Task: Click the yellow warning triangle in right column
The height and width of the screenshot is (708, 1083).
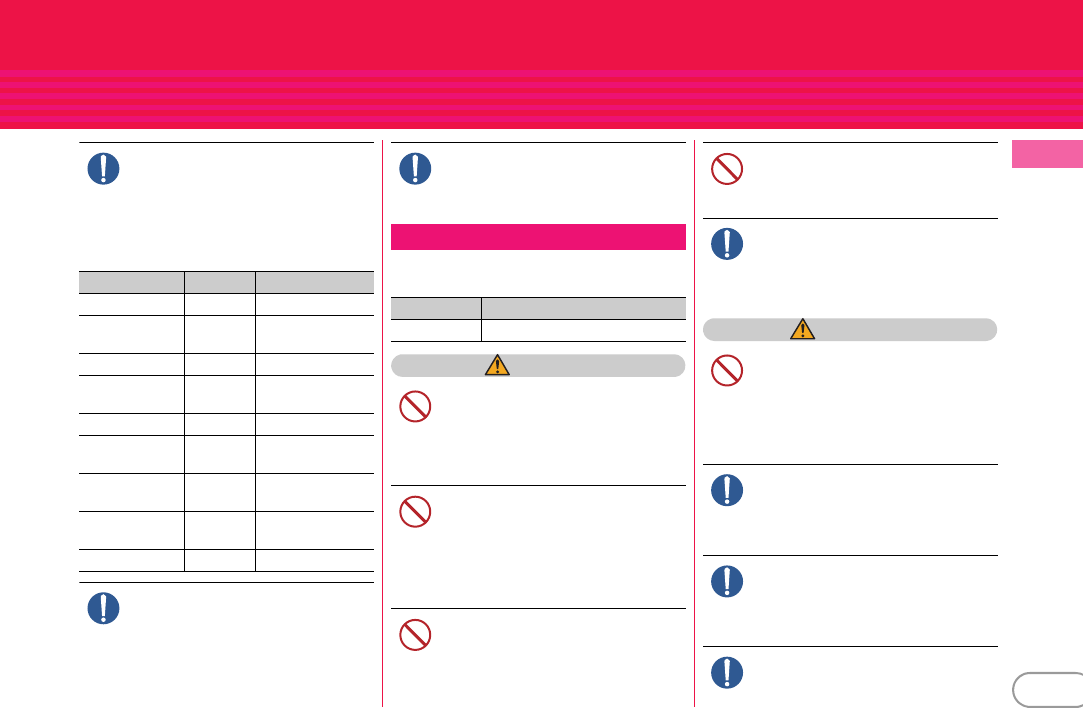Action: [803, 329]
